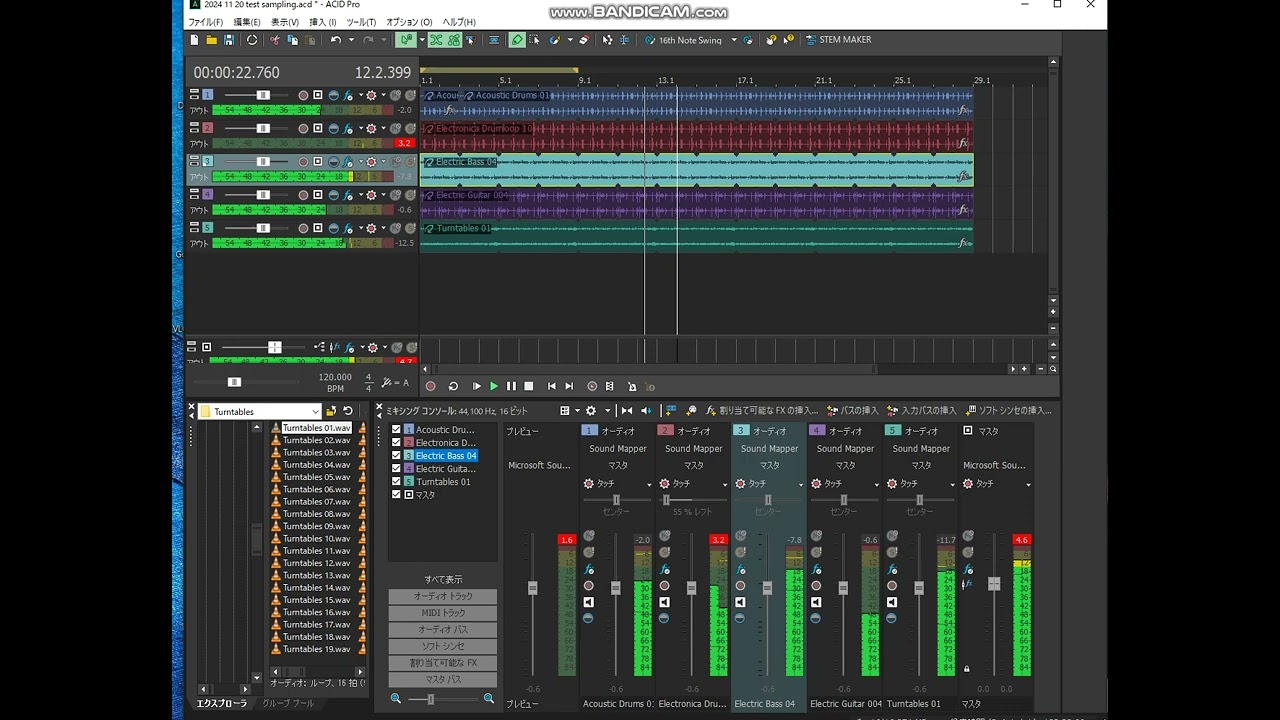
Task: Open the ファイル(F) menu
Action: click(206, 22)
